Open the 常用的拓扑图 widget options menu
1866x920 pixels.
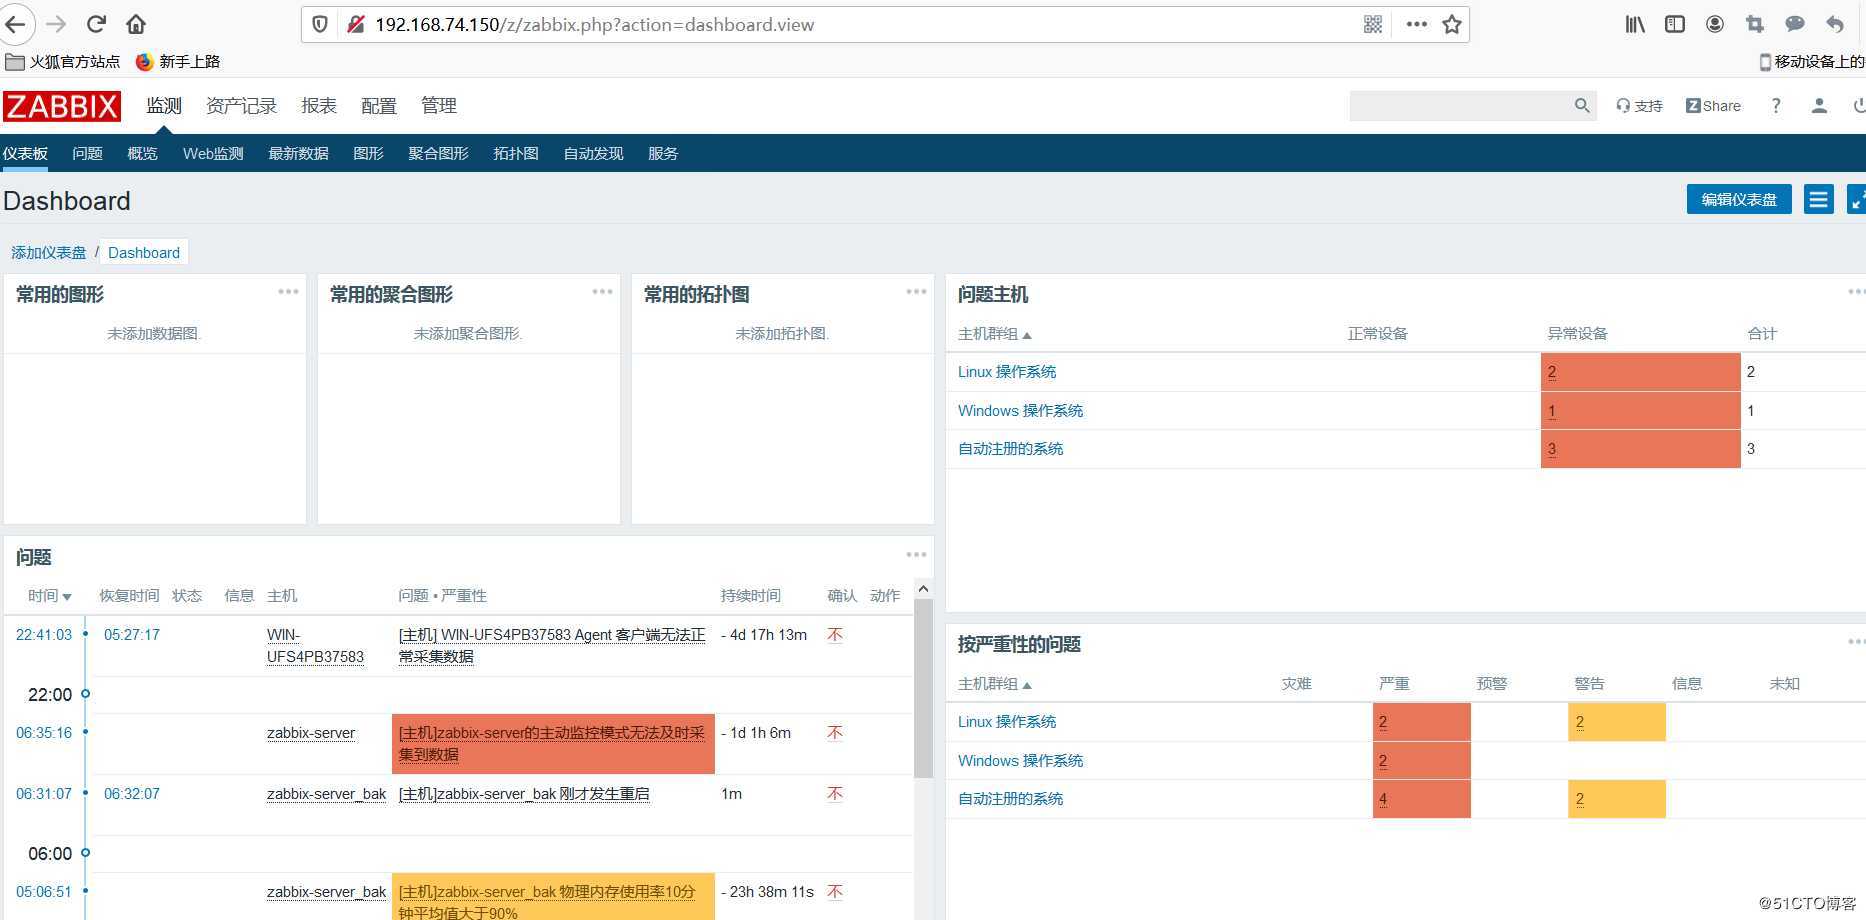tap(916, 292)
